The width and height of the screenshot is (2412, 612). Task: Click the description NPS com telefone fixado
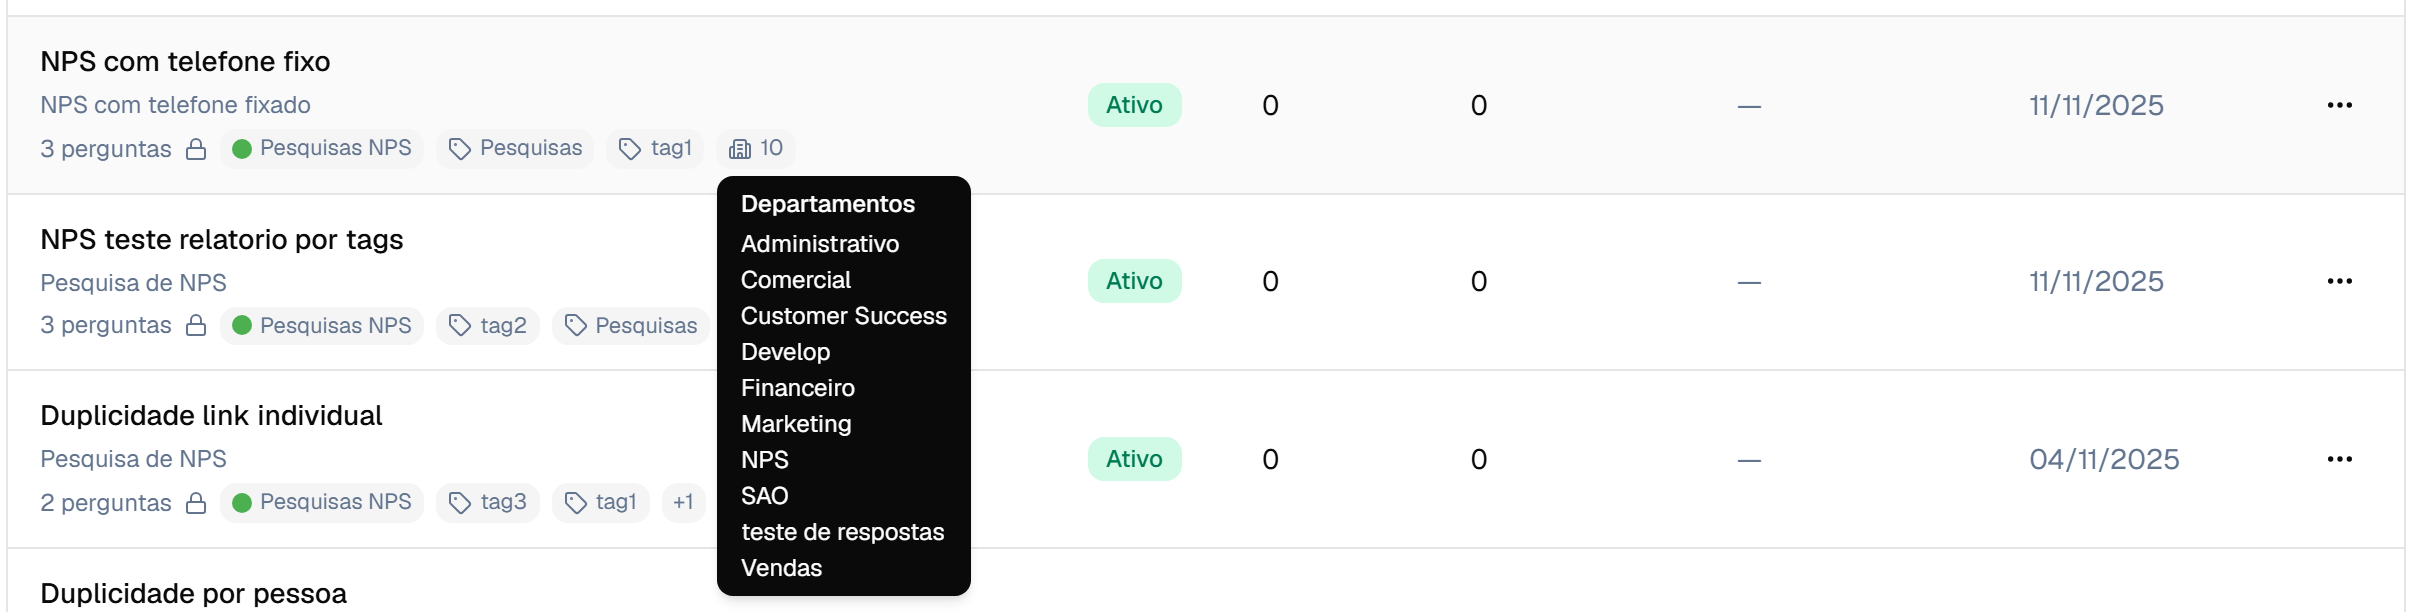tap(175, 105)
